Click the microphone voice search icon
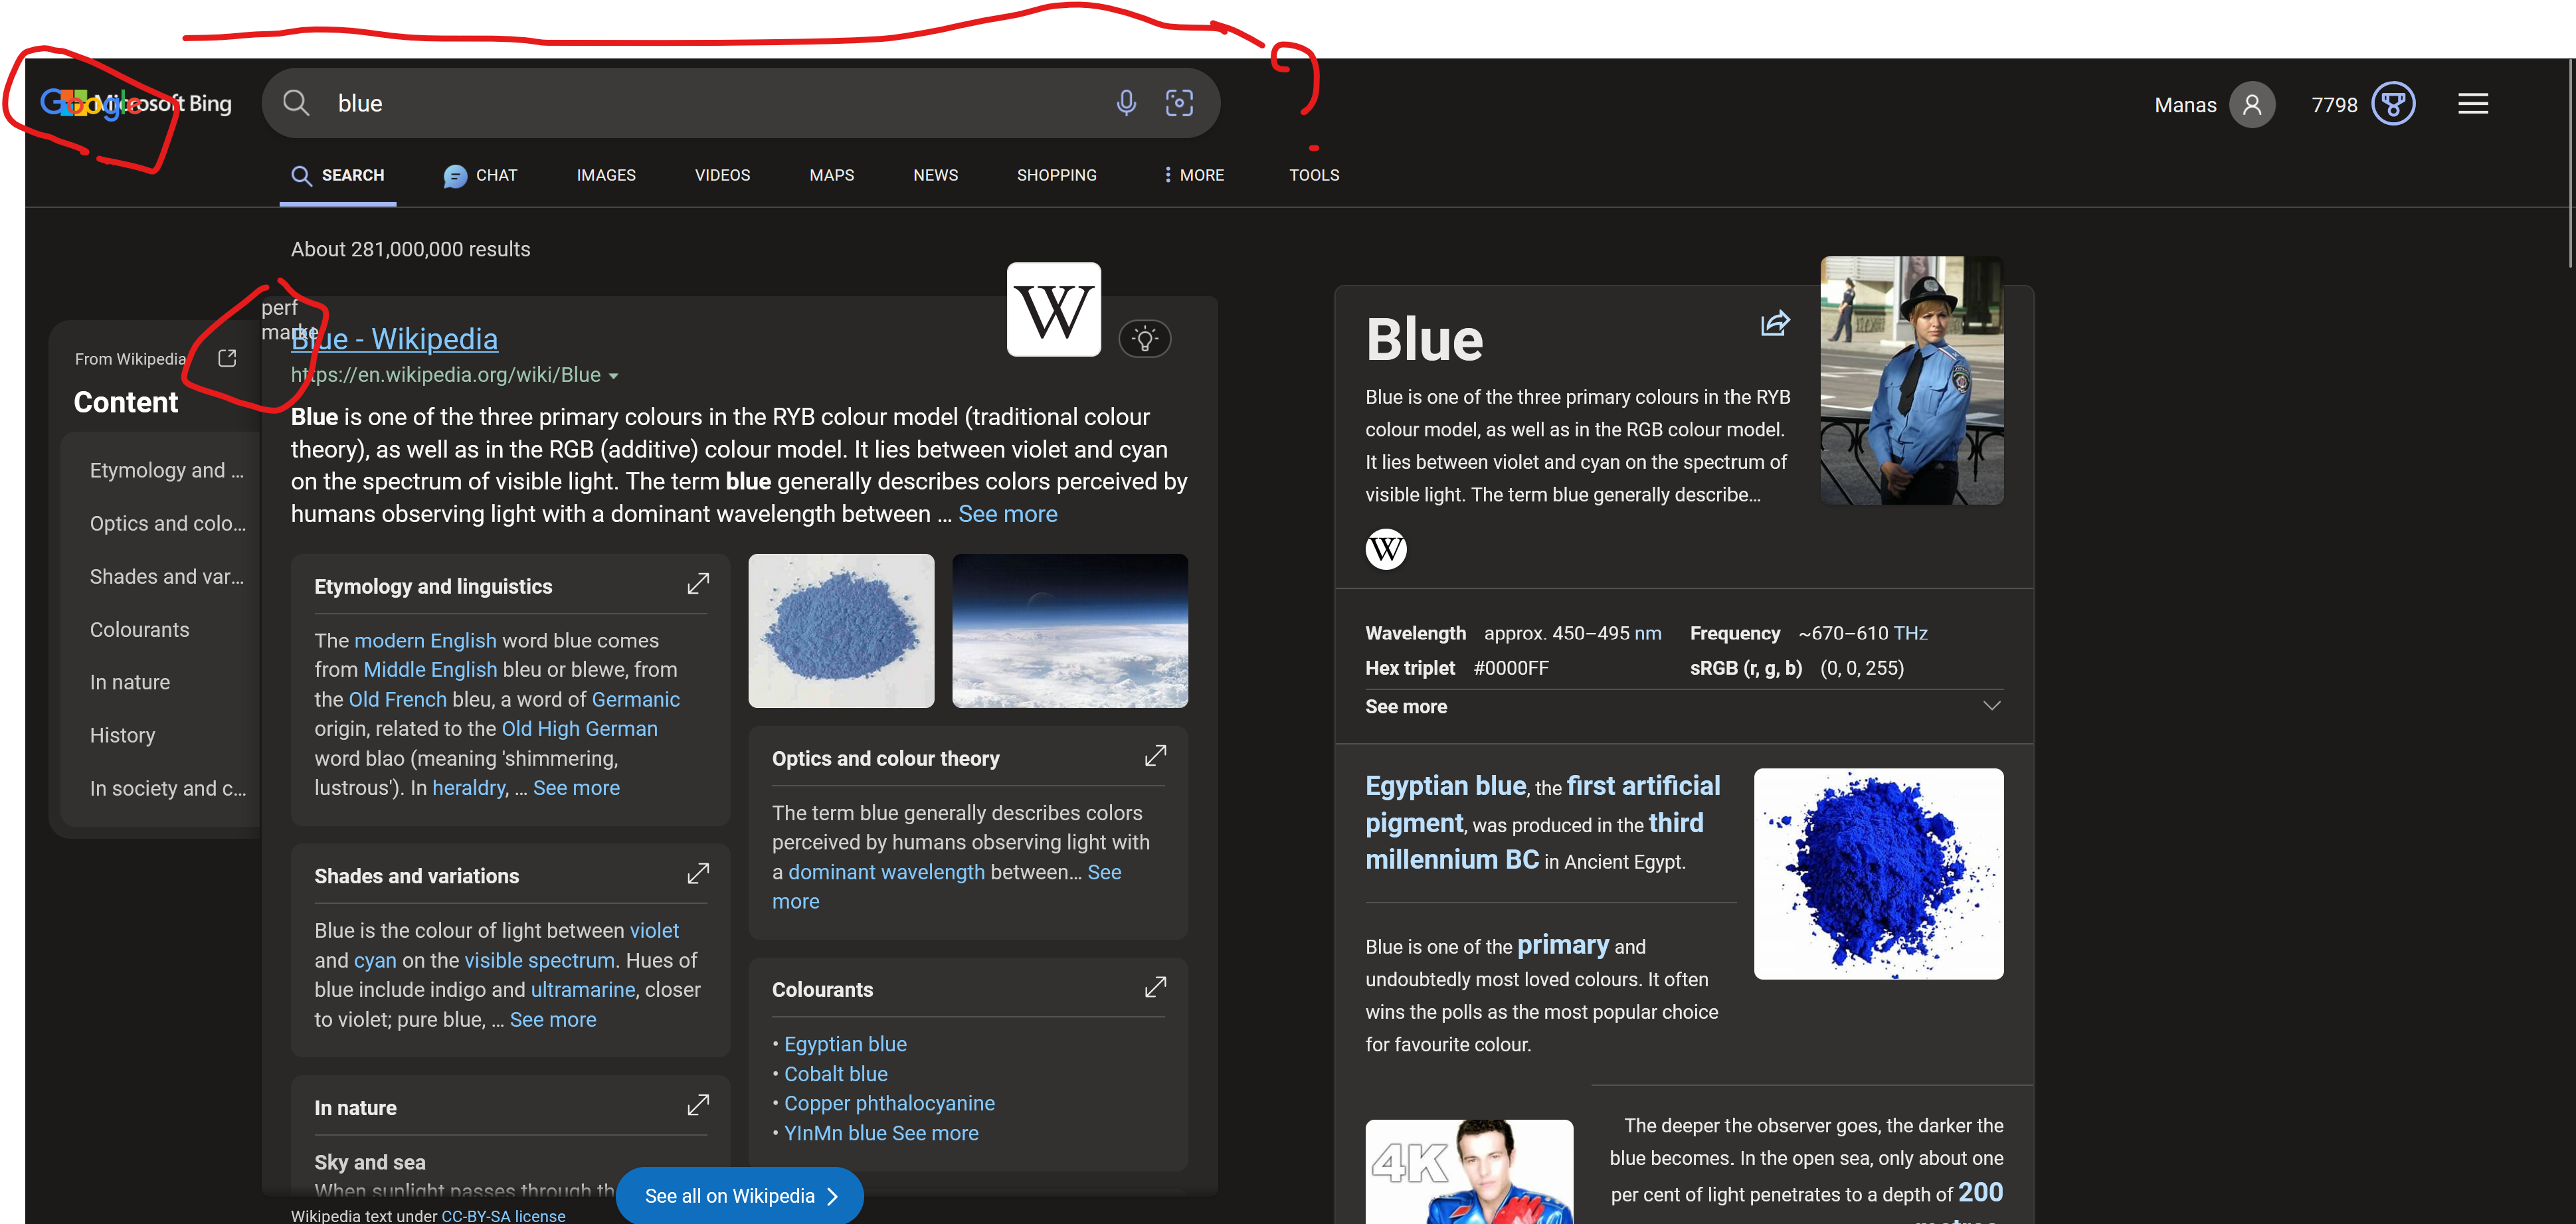2576x1224 pixels. (1126, 102)
